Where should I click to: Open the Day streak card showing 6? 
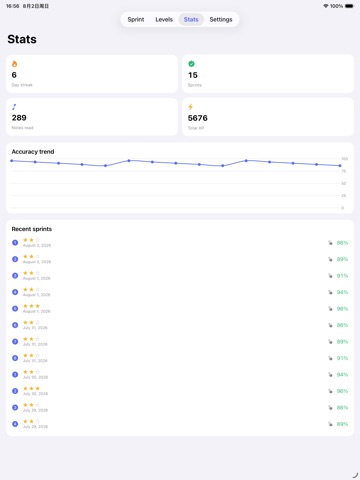(92, 74)
